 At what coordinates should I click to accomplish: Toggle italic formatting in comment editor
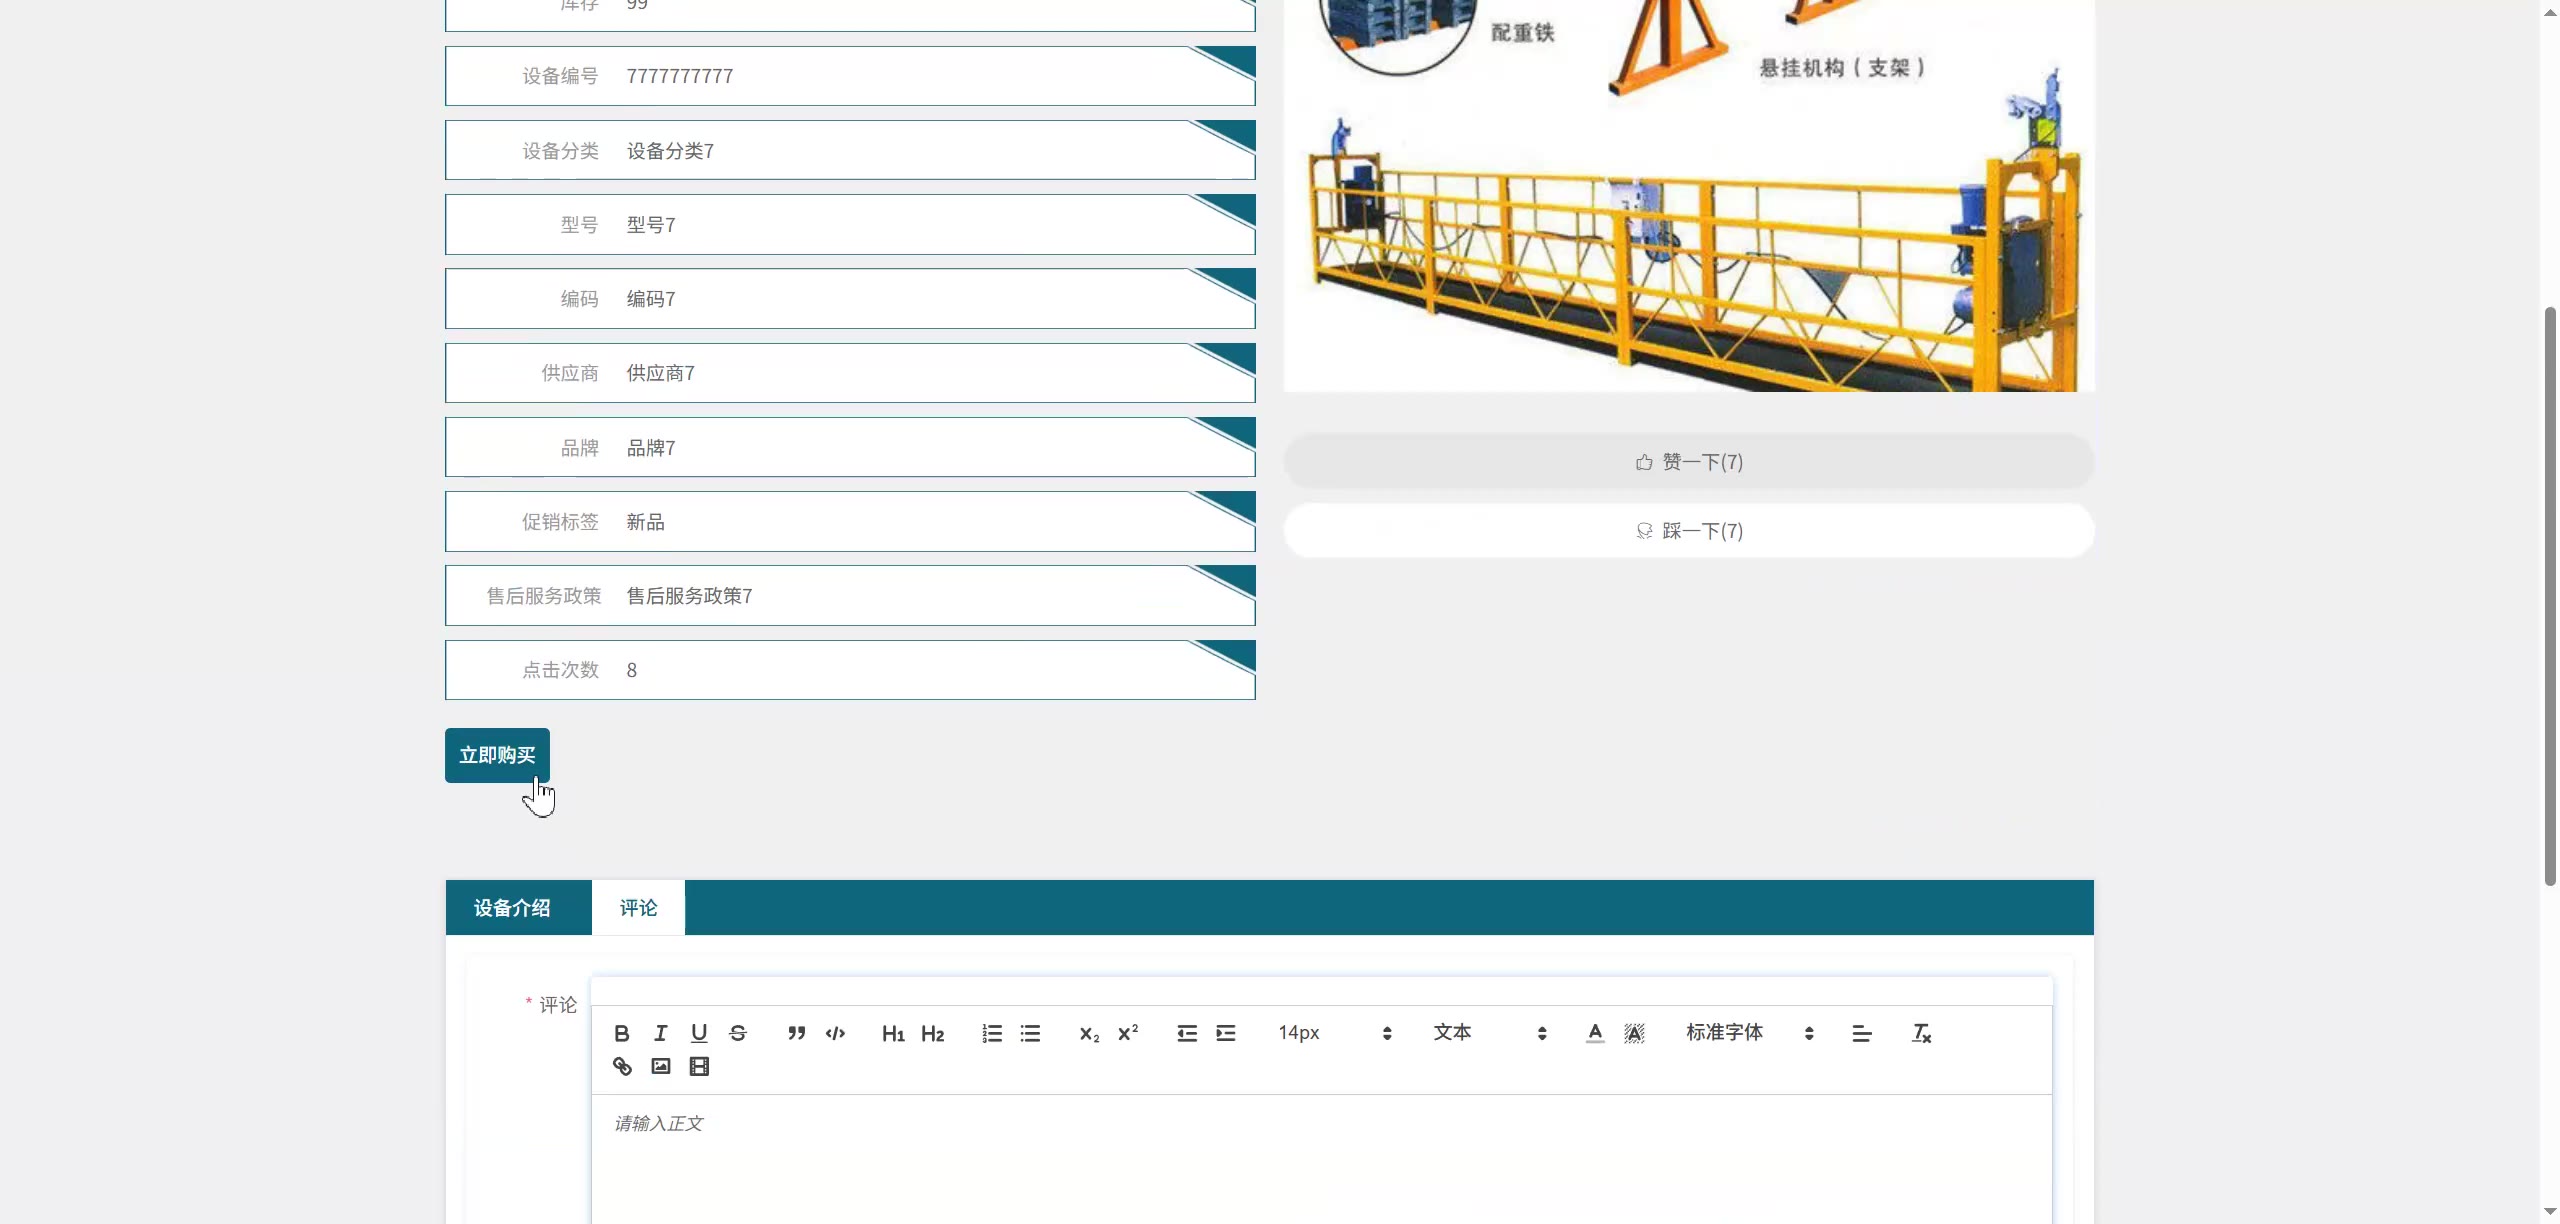pyautogui.click(x=660, y=1033)
